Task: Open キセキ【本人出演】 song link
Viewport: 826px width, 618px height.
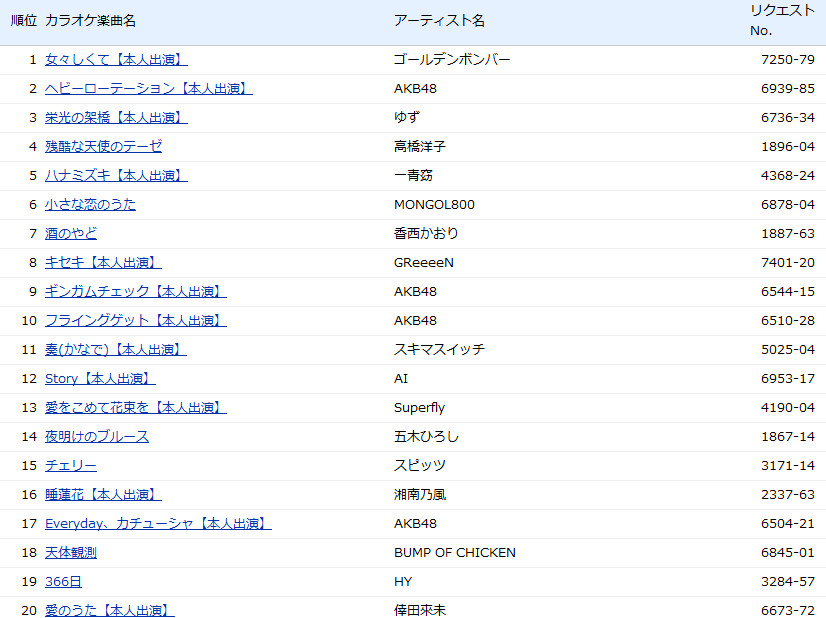Action: point(103,262)
